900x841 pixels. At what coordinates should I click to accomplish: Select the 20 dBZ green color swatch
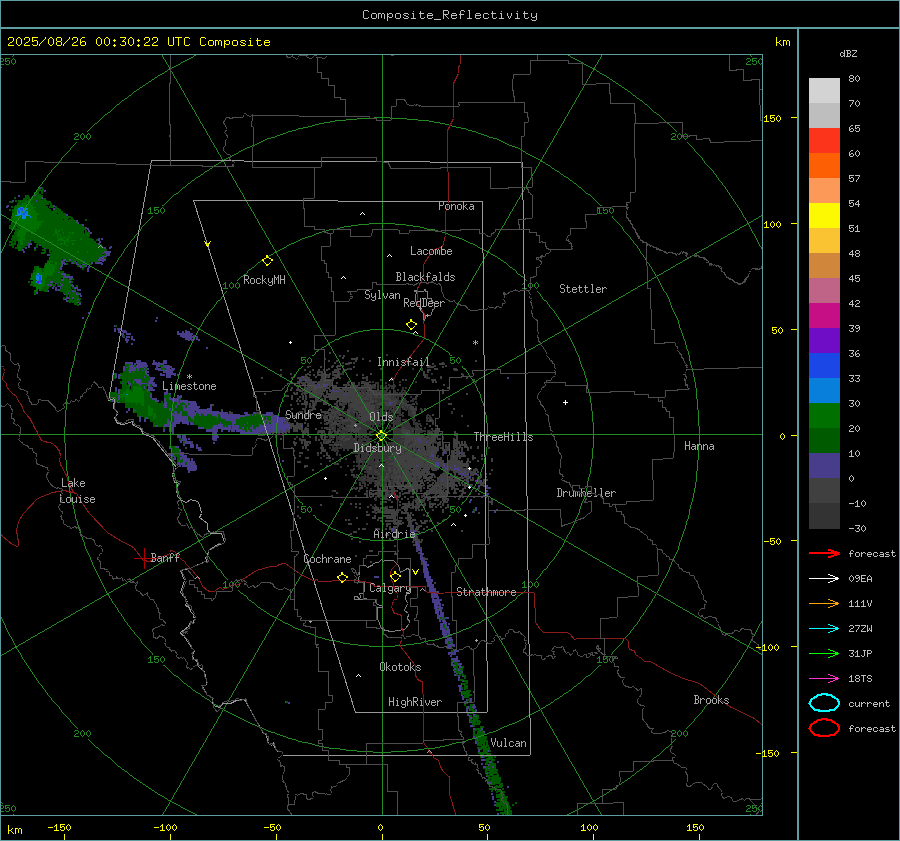(x=824, y=415)
